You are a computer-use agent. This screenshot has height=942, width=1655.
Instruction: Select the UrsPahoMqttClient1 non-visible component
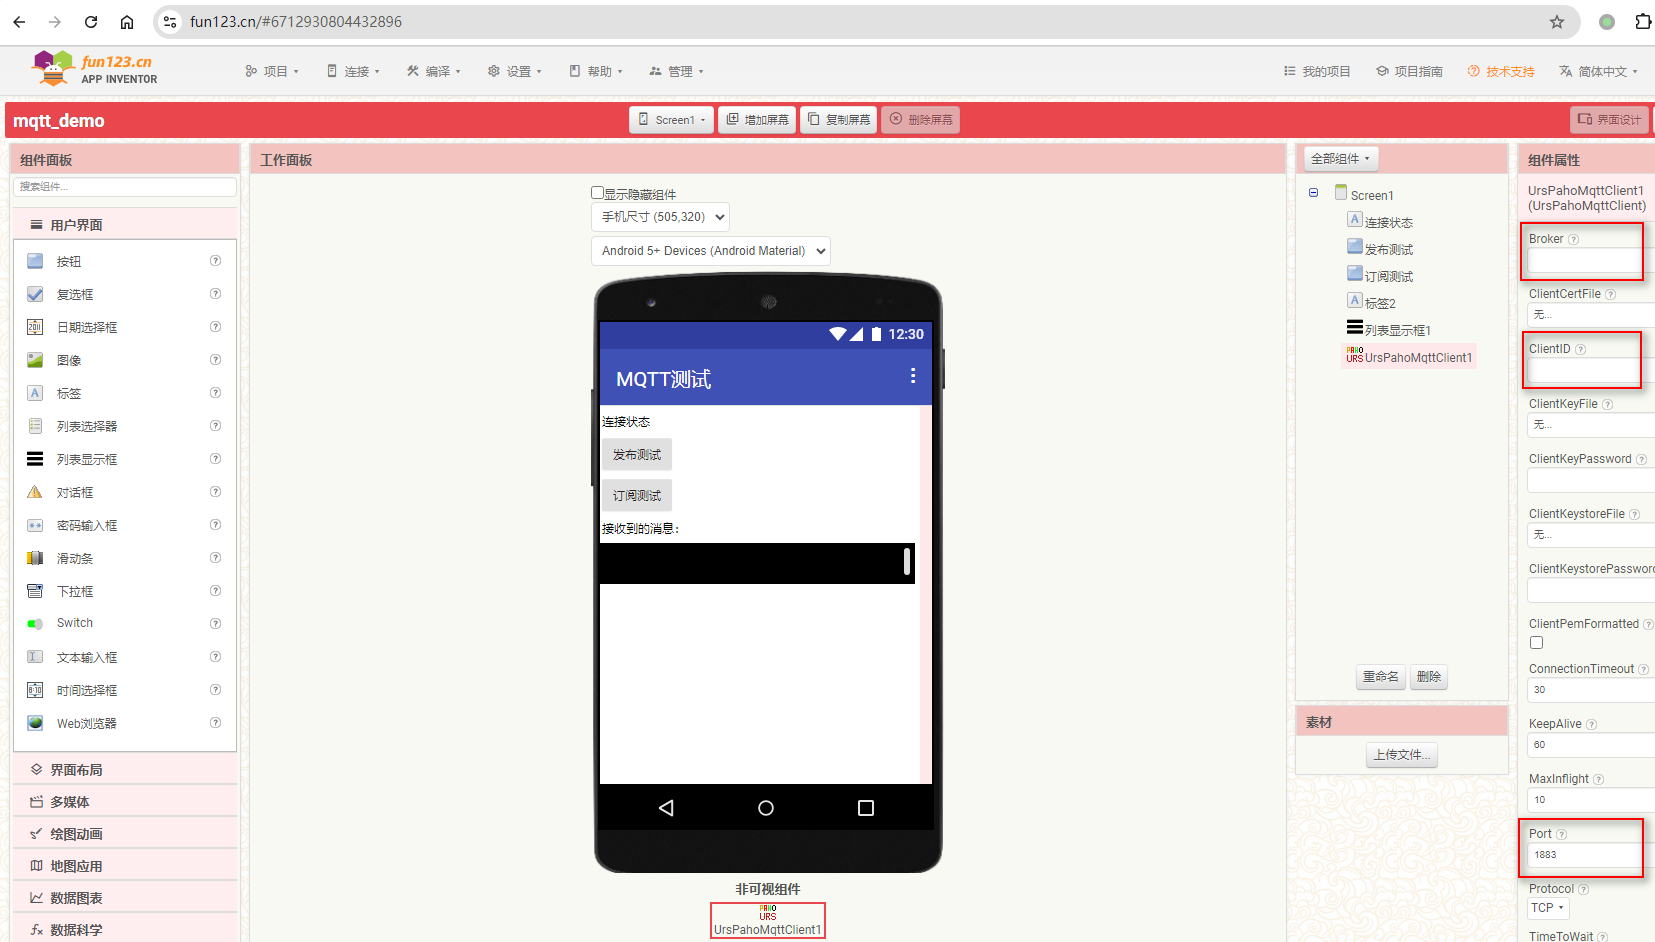tap(767, 918)
